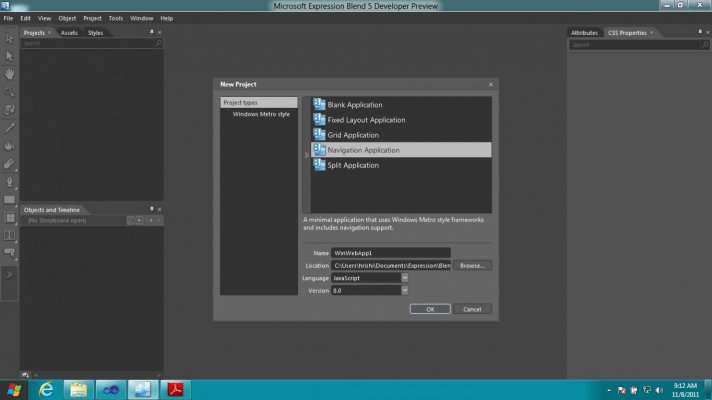
Task: Switch to the Styles tab
Action: coord(95,33)
